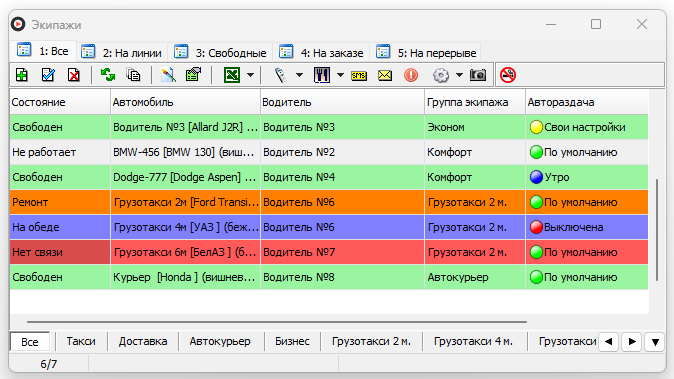Select bottom group tab Бизнес
Viewport: 674px width, 379px height.
(292, 341)
